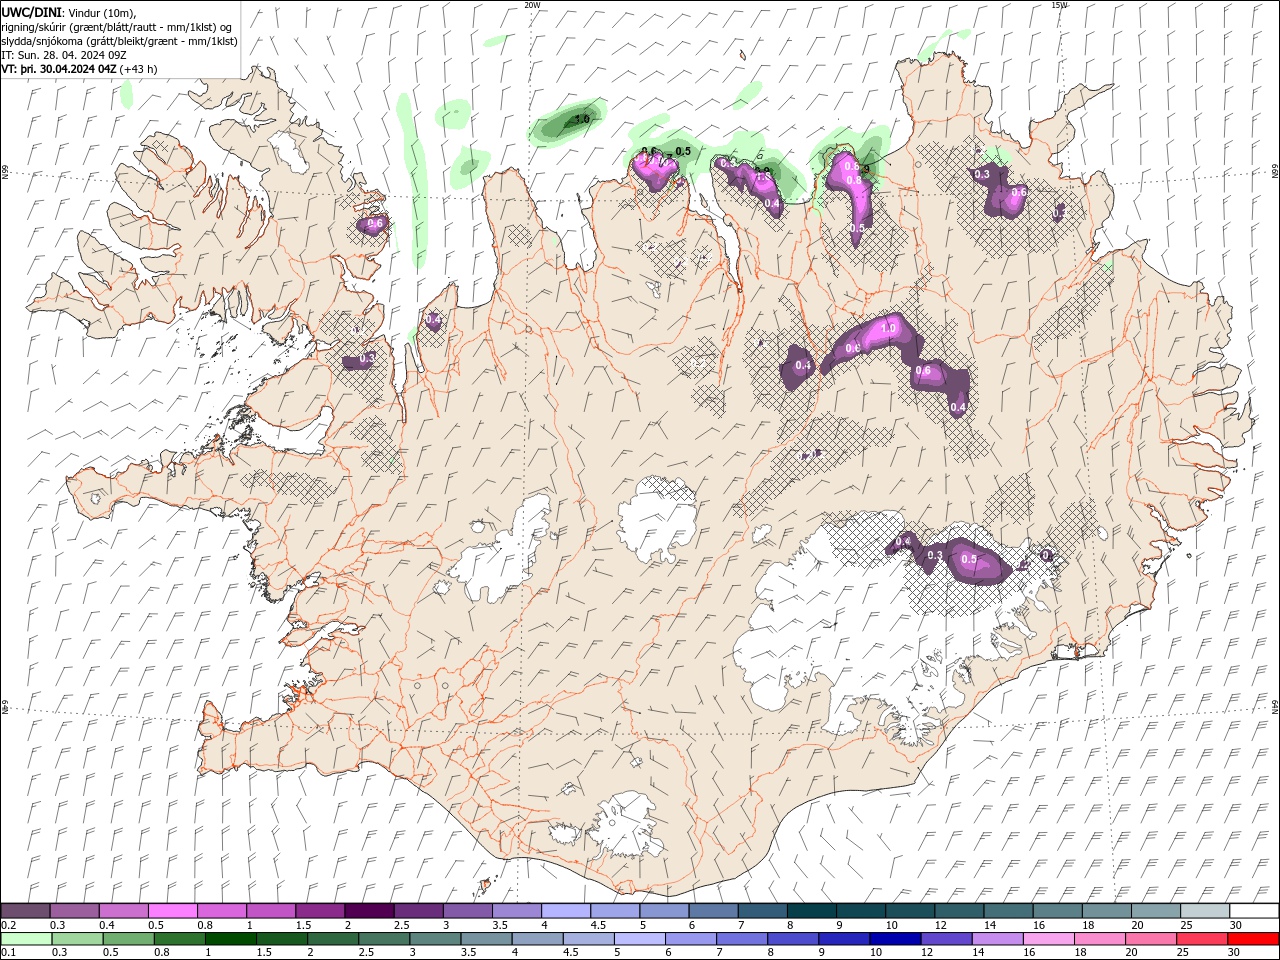This screenshot has height=960, width=1280.
Task: Click the violet 12 swatch in lower scale
Action: tap(945, 939)
